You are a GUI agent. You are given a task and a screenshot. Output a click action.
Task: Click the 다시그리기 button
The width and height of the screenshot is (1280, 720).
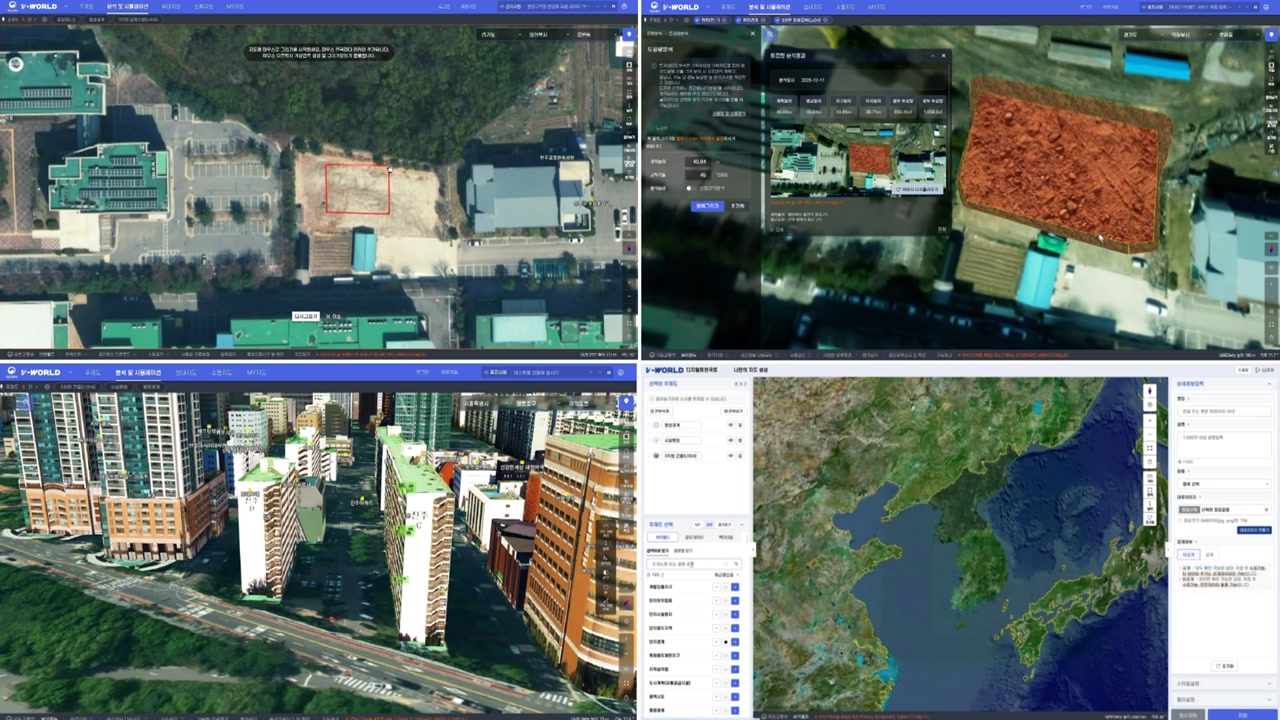coord(304,316)
